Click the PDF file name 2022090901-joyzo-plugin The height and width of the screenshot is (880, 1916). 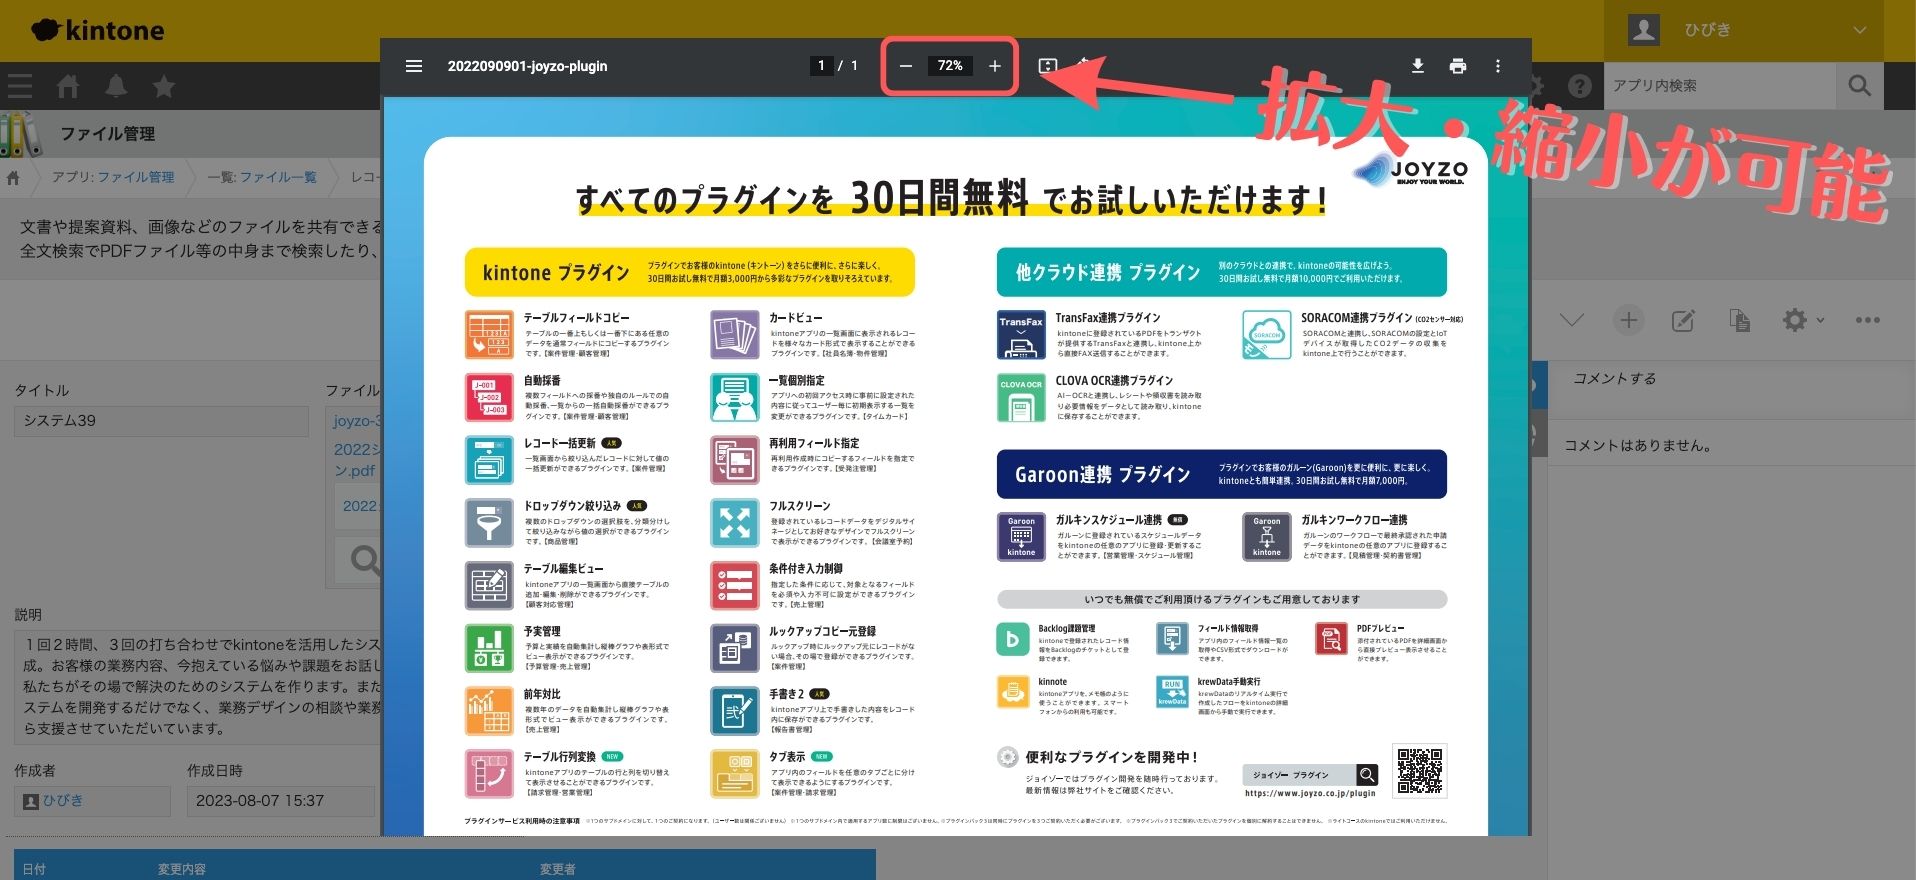[527, 66]
